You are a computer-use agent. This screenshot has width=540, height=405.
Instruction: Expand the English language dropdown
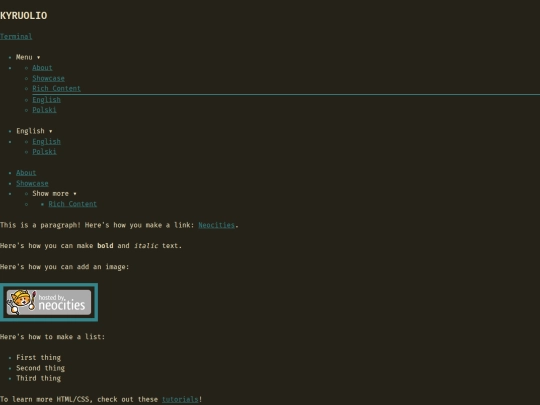(x=34, y=131)
